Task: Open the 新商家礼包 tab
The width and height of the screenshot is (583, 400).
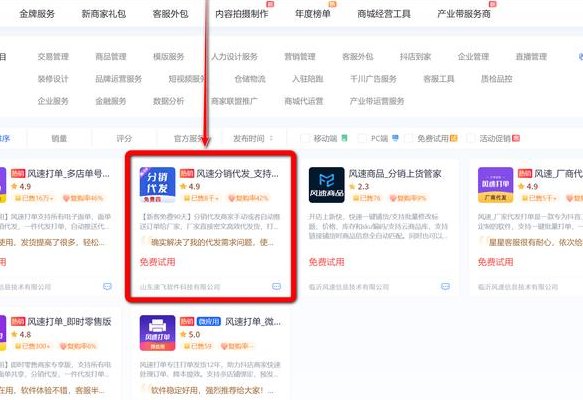Action: pyautogui.click(x=104, y=14)
